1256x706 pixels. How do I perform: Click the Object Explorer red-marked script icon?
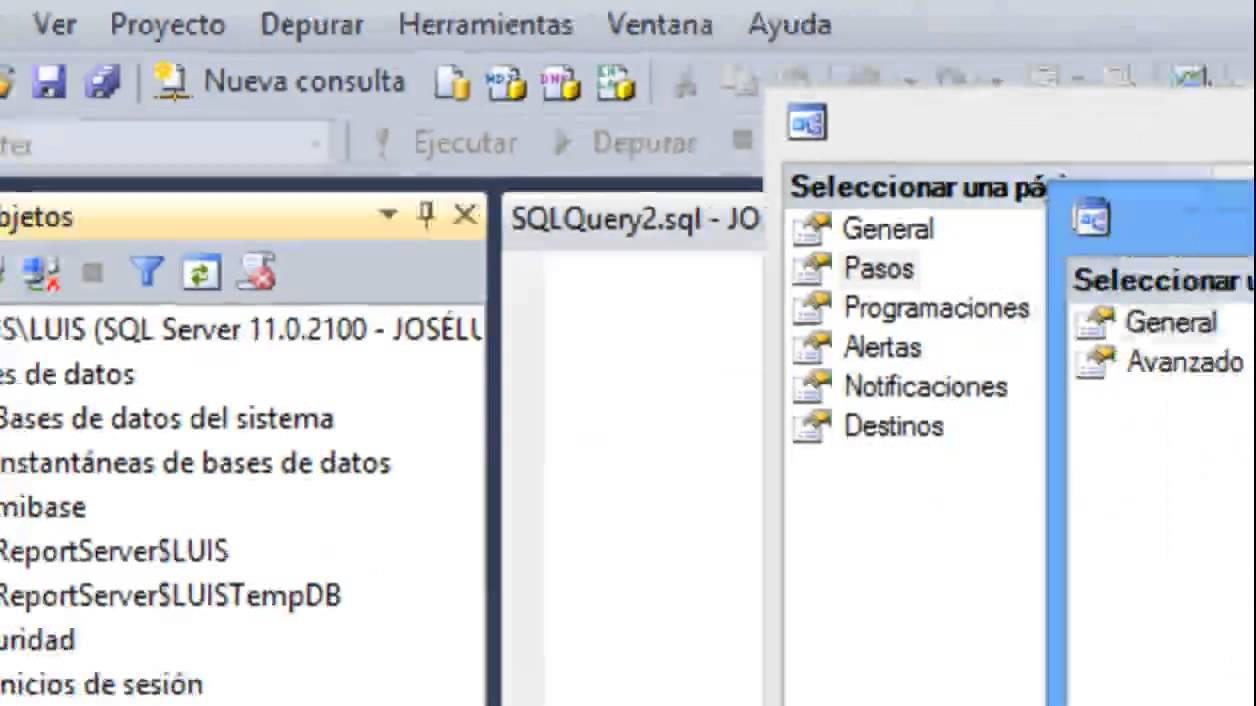pyautogui.click(x=256, y=273)
